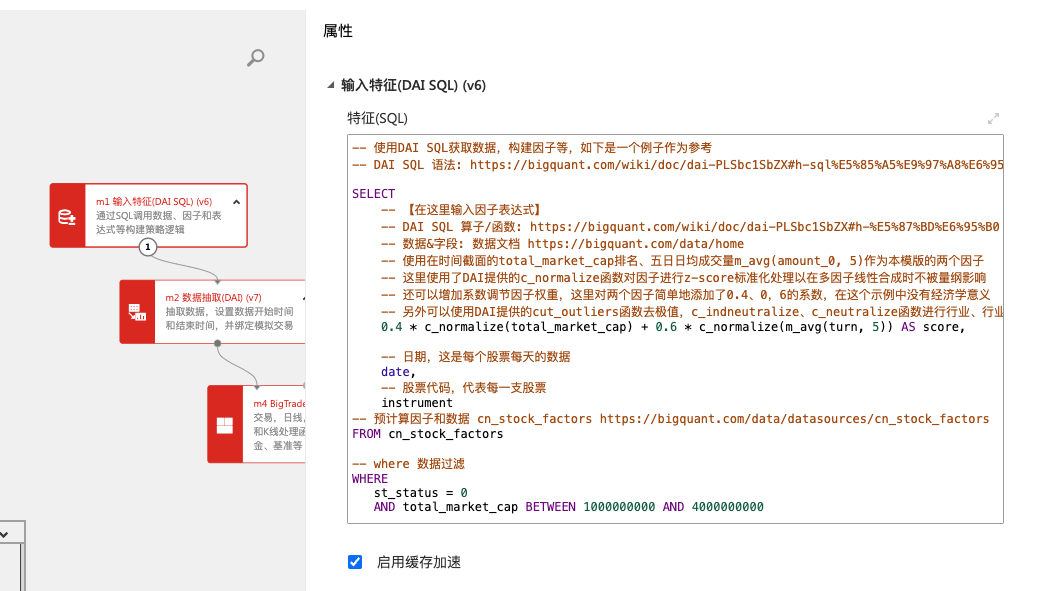
Task: Open the dropdown at bottom-left of canvas
Action: [4, 535]
